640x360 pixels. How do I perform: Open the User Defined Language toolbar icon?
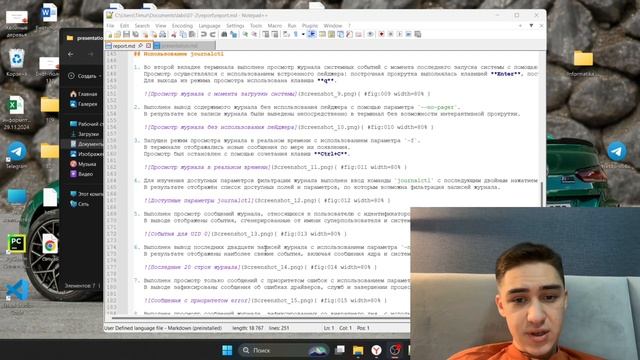(x=322, y=34)
